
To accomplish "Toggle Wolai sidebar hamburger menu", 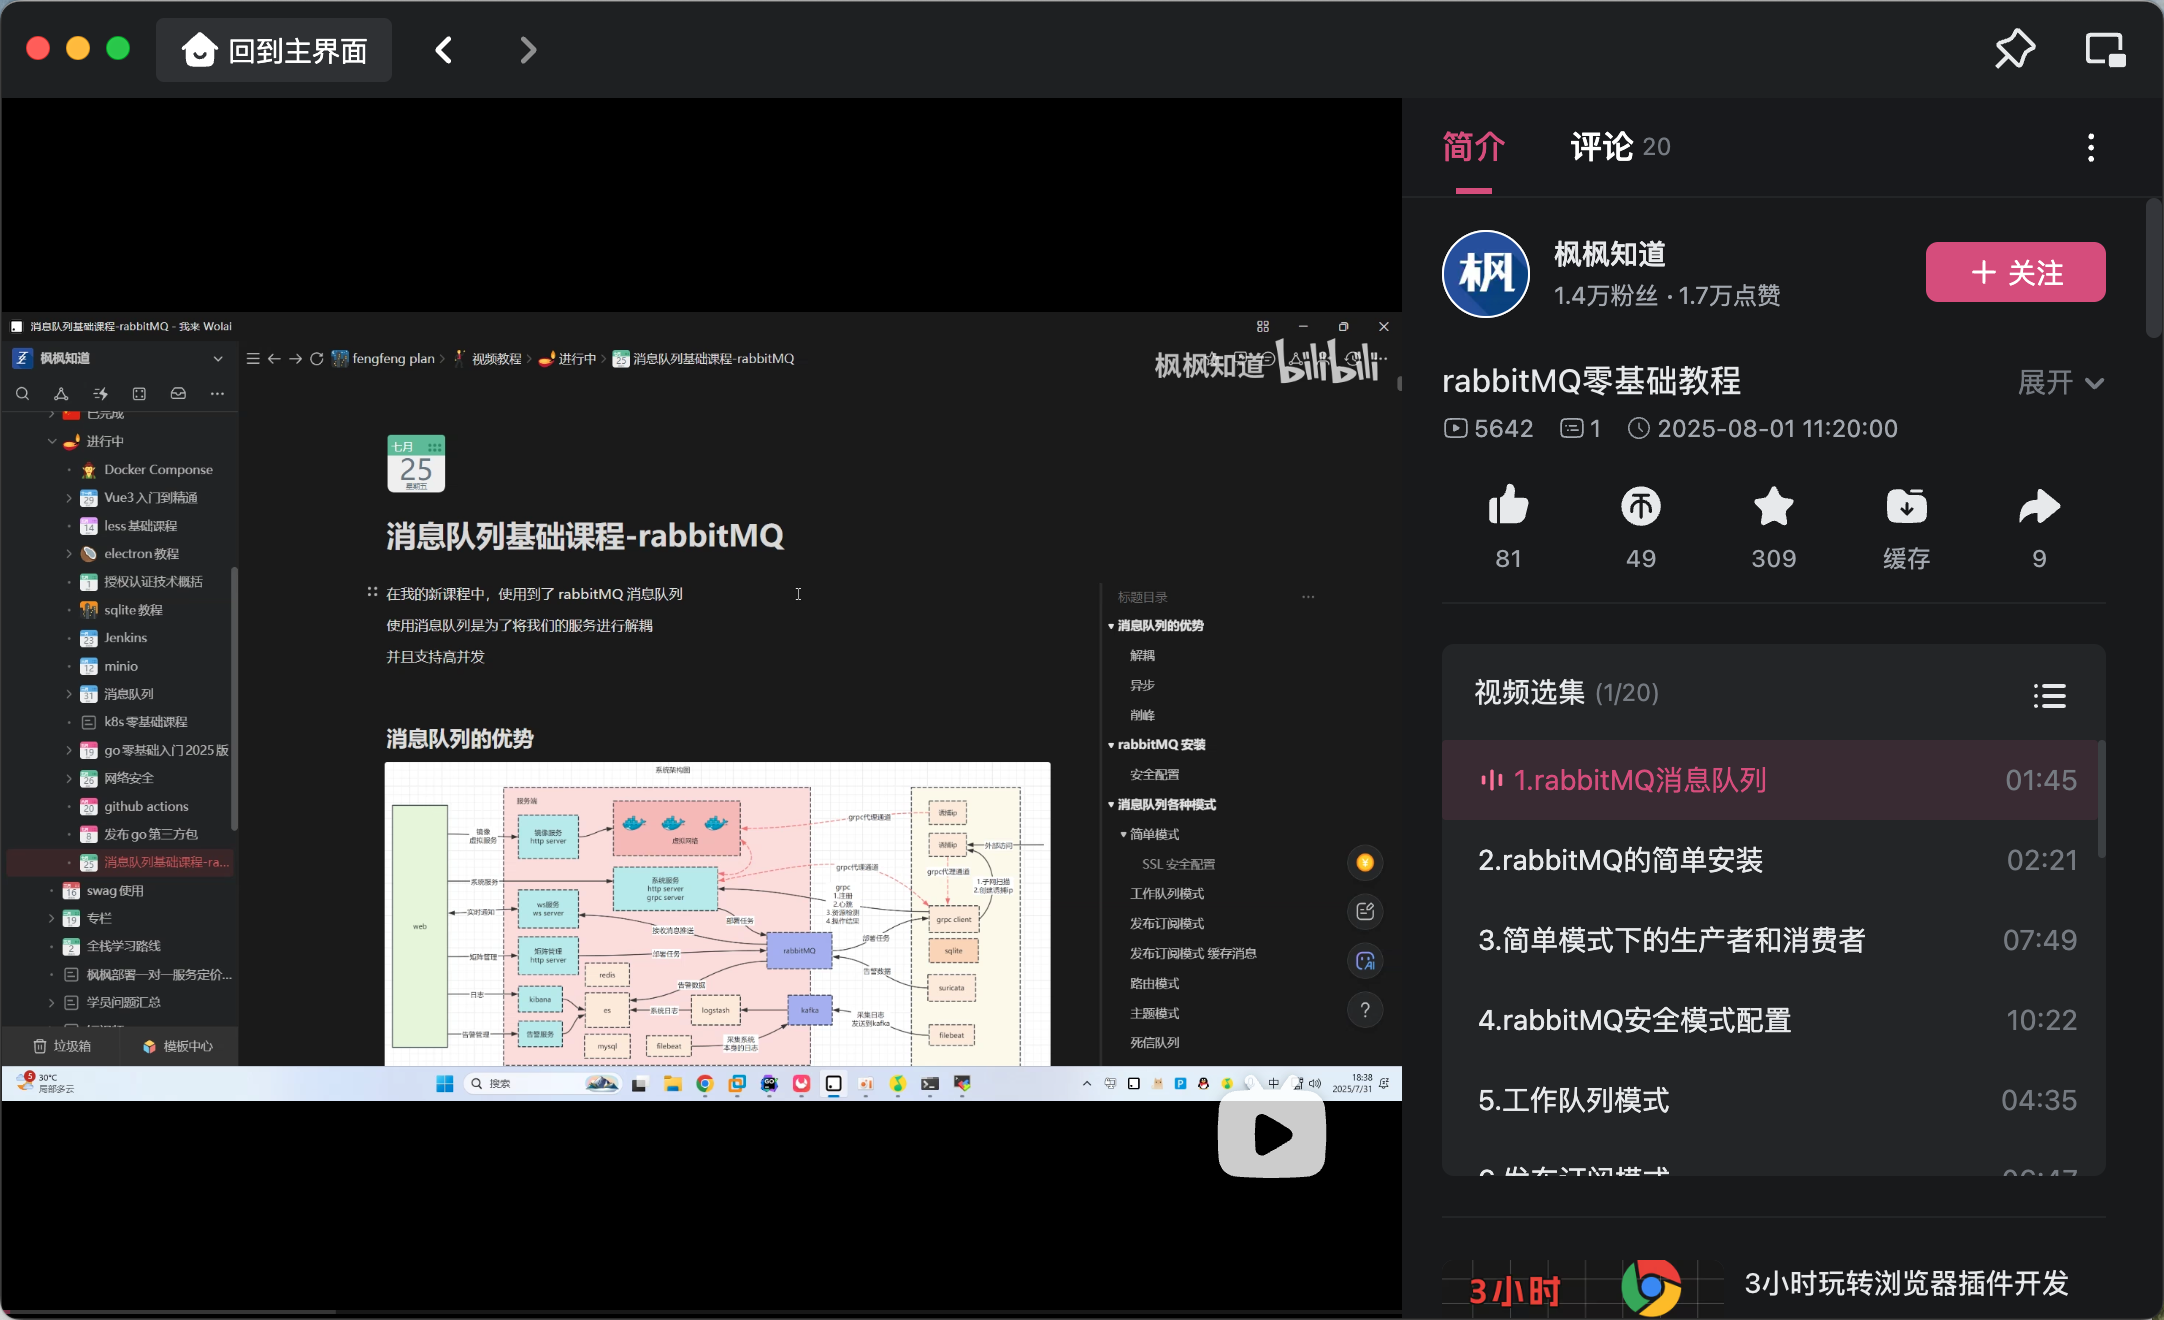I will (x=253, y=358).
